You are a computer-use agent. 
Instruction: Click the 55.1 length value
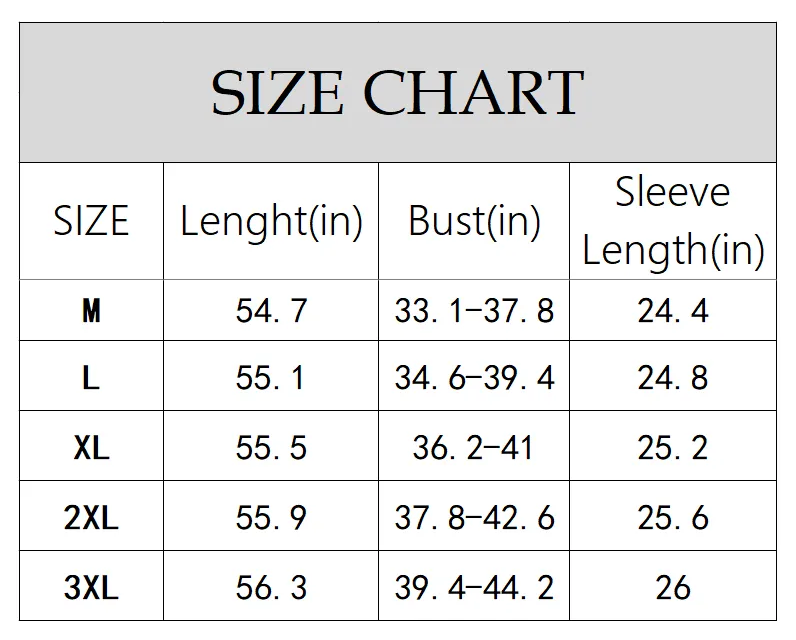[271, 378]
